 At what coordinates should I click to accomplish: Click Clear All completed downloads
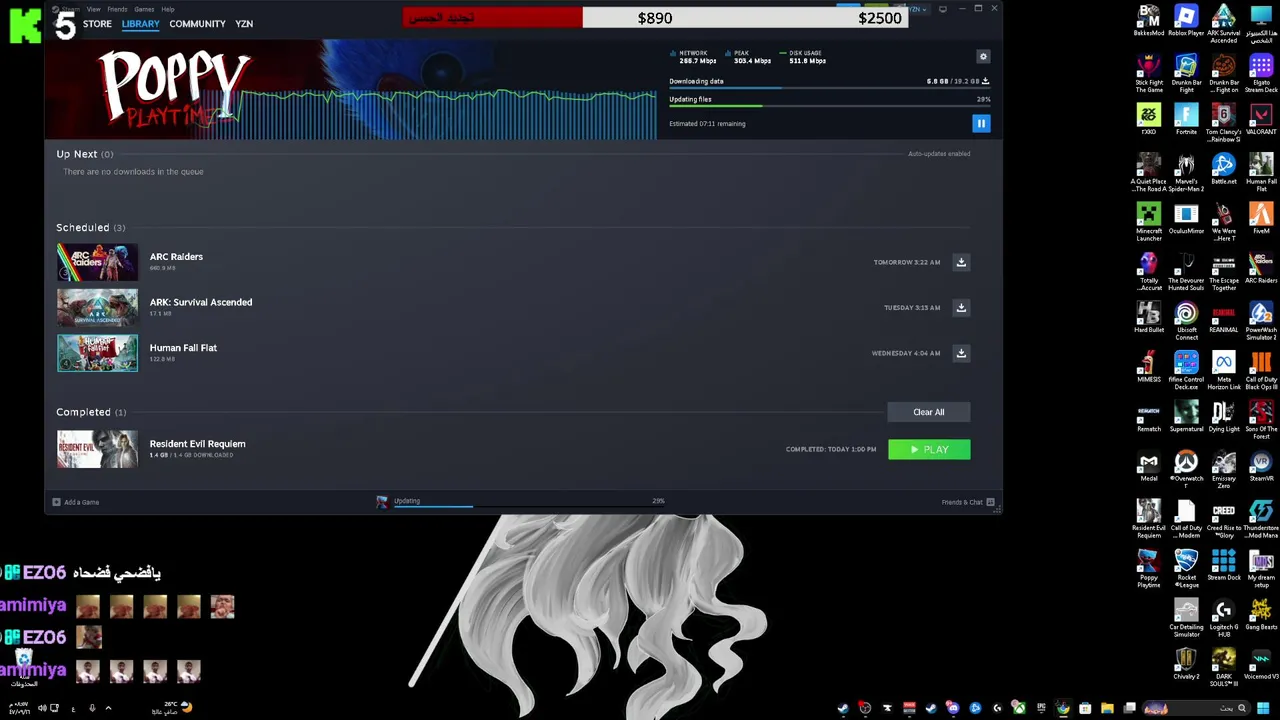pyautogui.click(x=928, y=412)
